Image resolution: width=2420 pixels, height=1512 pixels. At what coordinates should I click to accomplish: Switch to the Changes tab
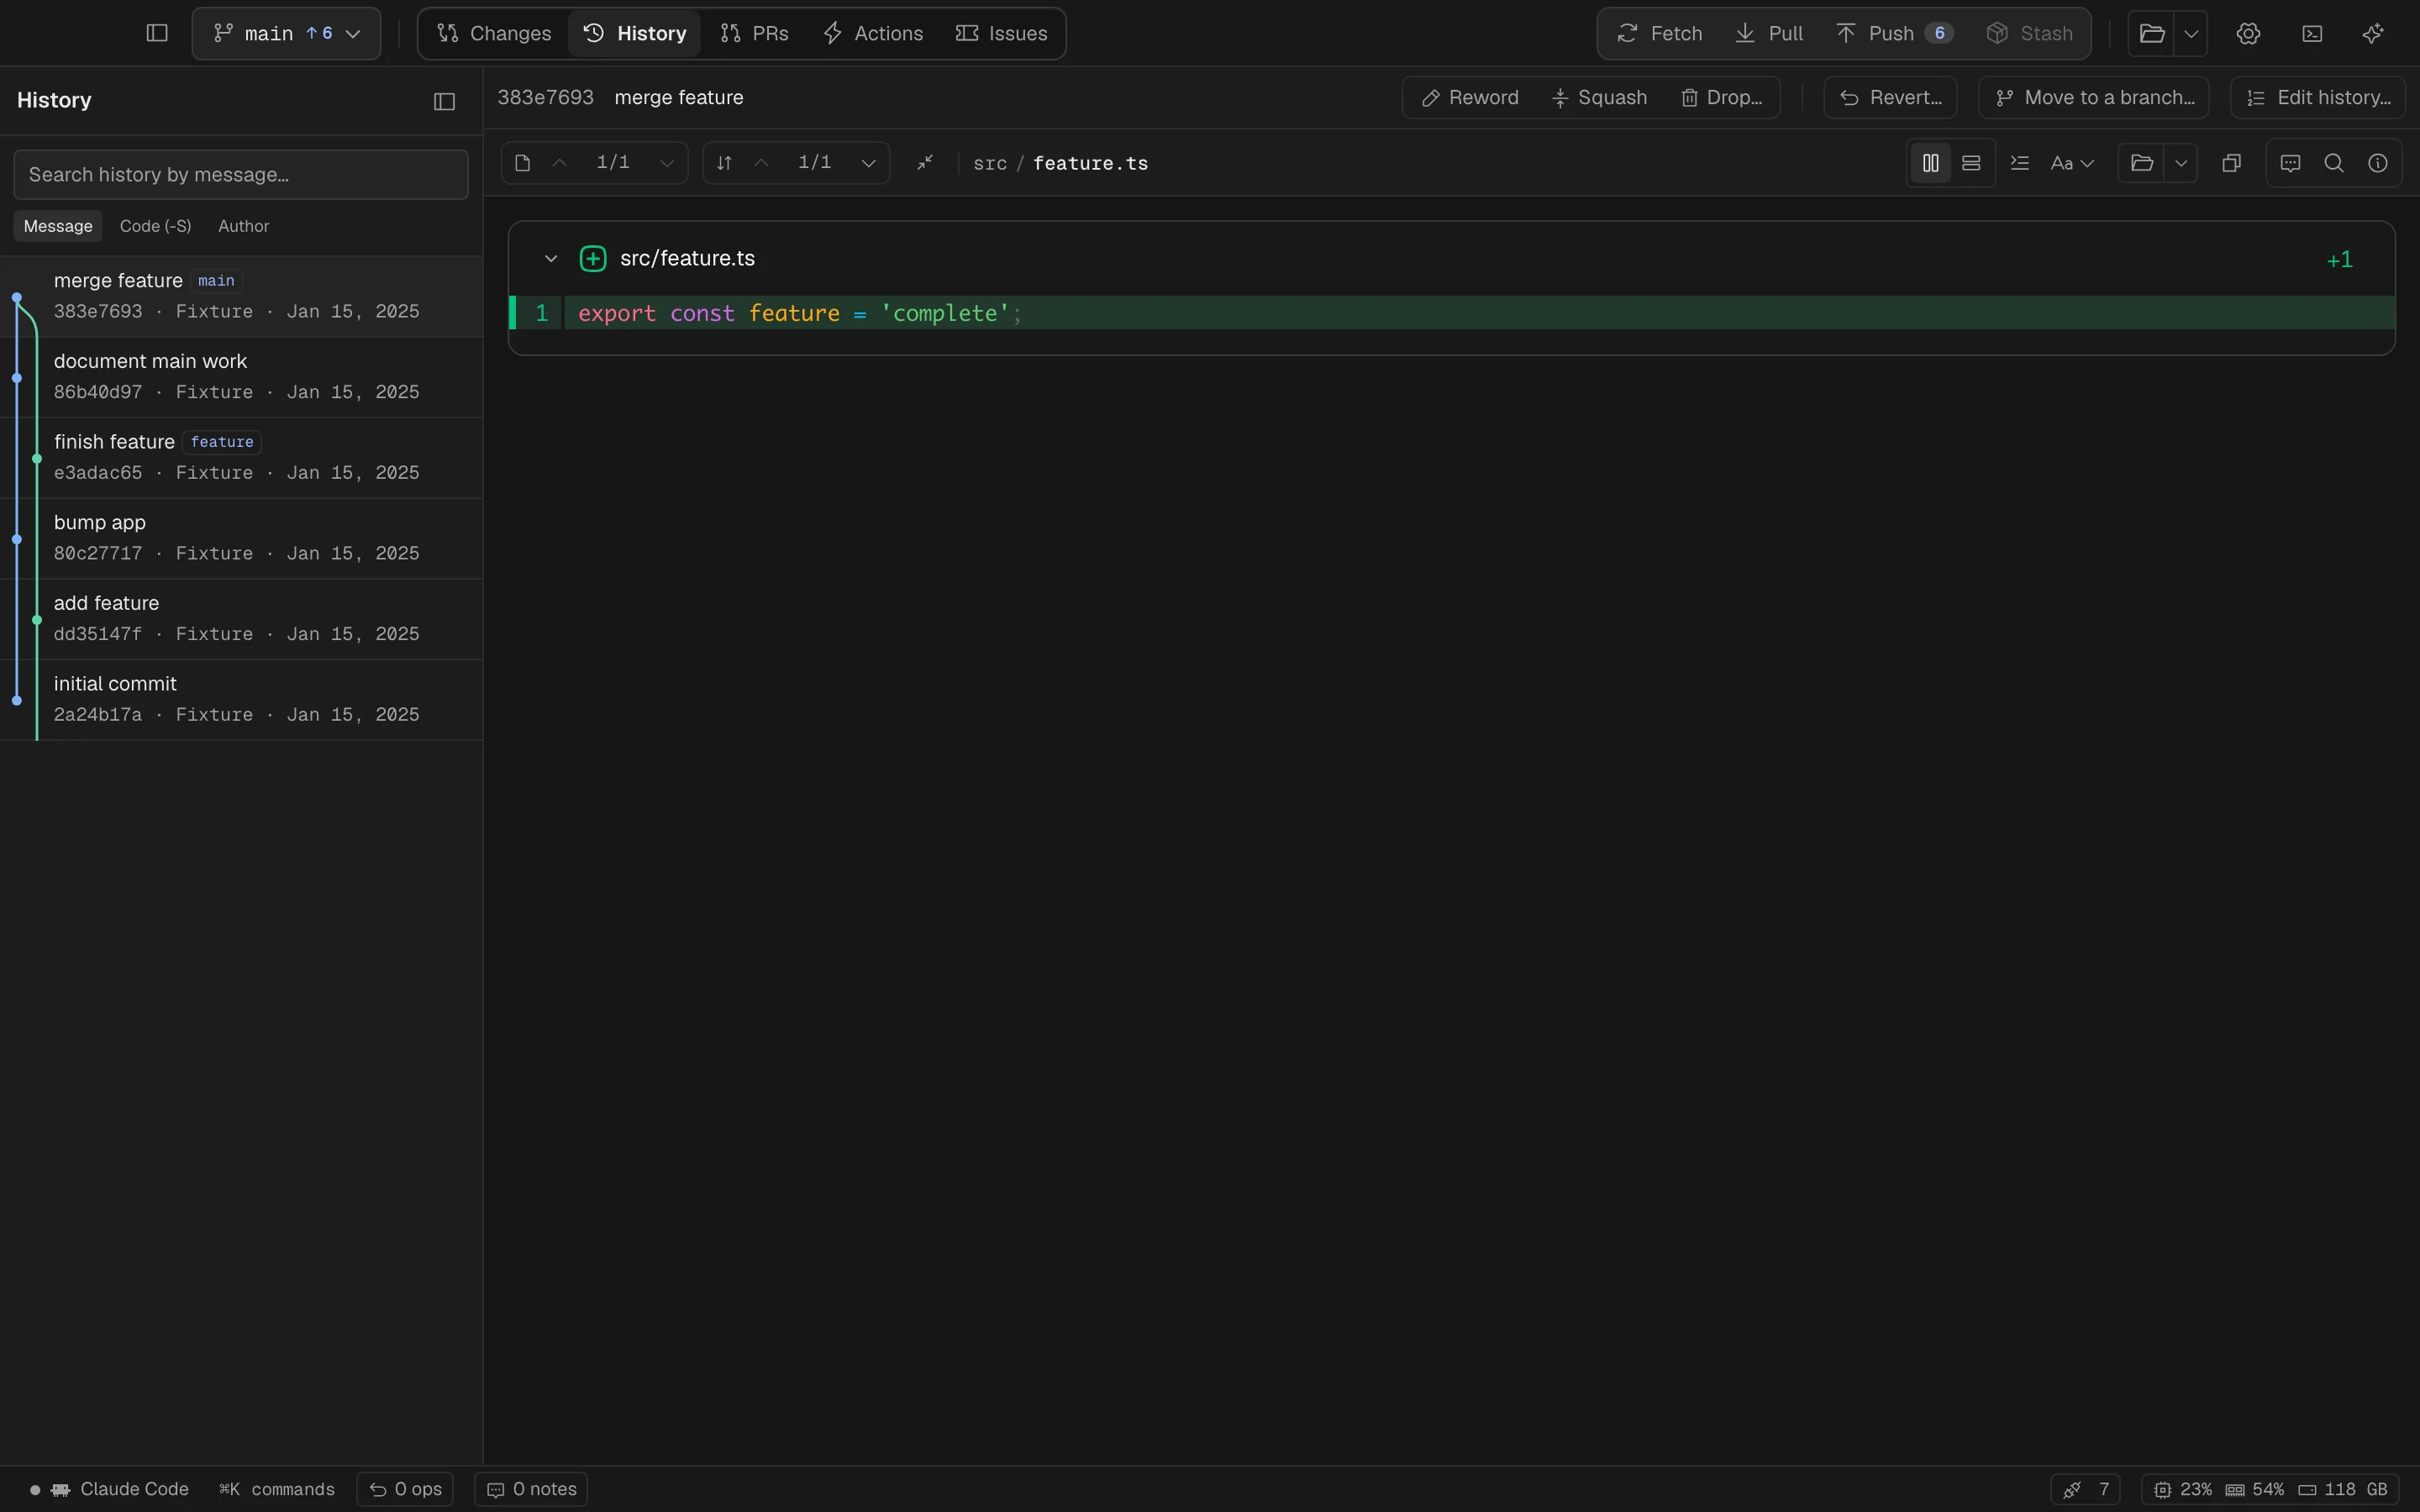click(x=494, y=33)
